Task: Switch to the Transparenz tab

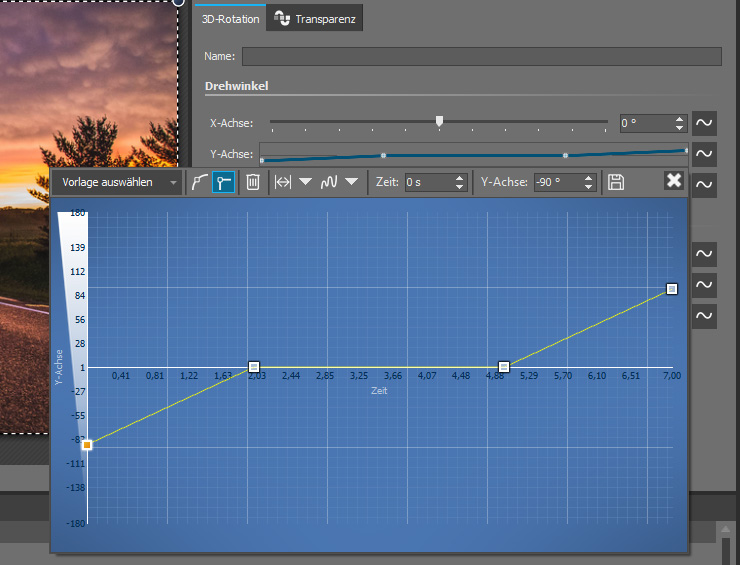Action: pyautogui.click(x=314, y=18)
